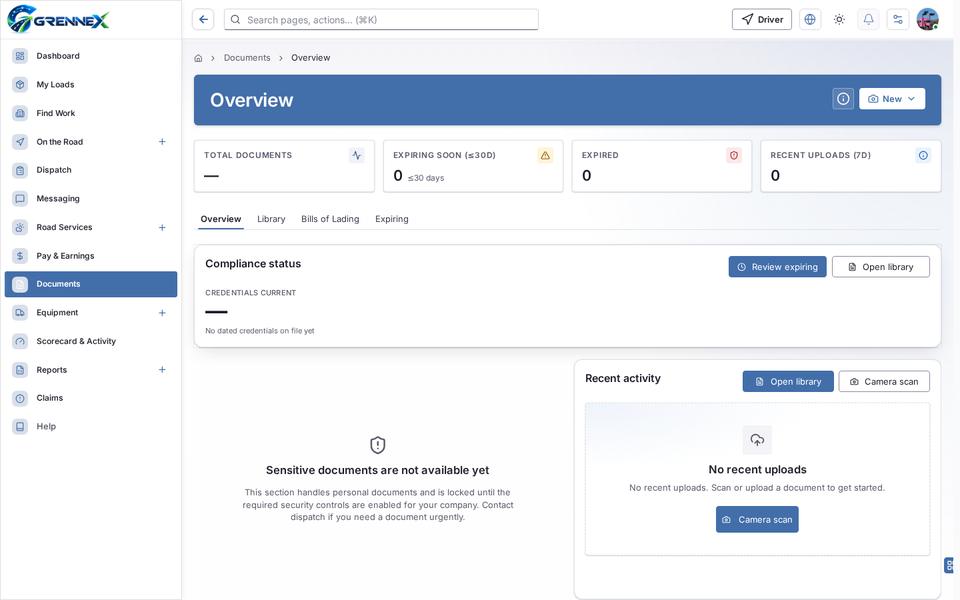Expand the Equipment submenu

point(162,313)
